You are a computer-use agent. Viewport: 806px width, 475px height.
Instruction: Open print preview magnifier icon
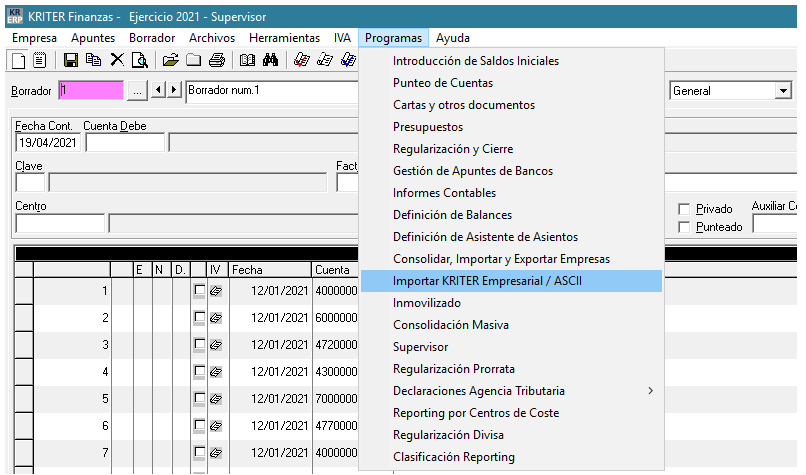pos(139,60)
